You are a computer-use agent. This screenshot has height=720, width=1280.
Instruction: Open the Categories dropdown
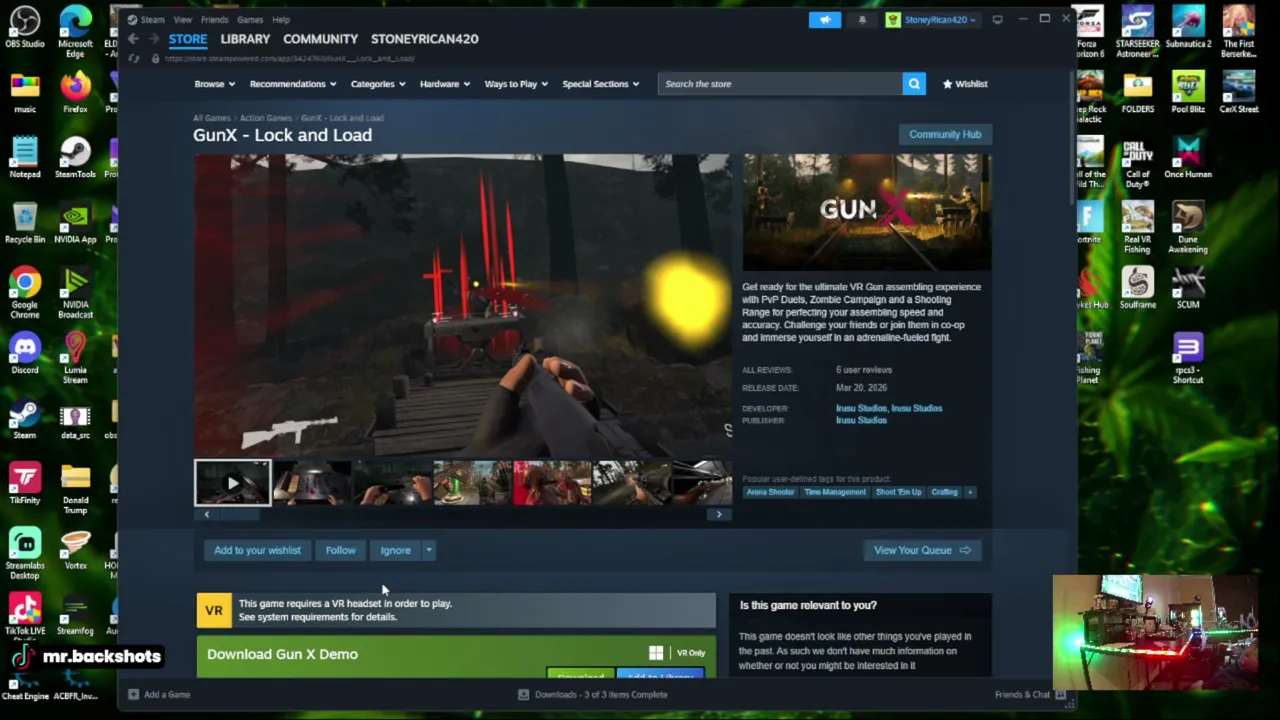point(378,84)
